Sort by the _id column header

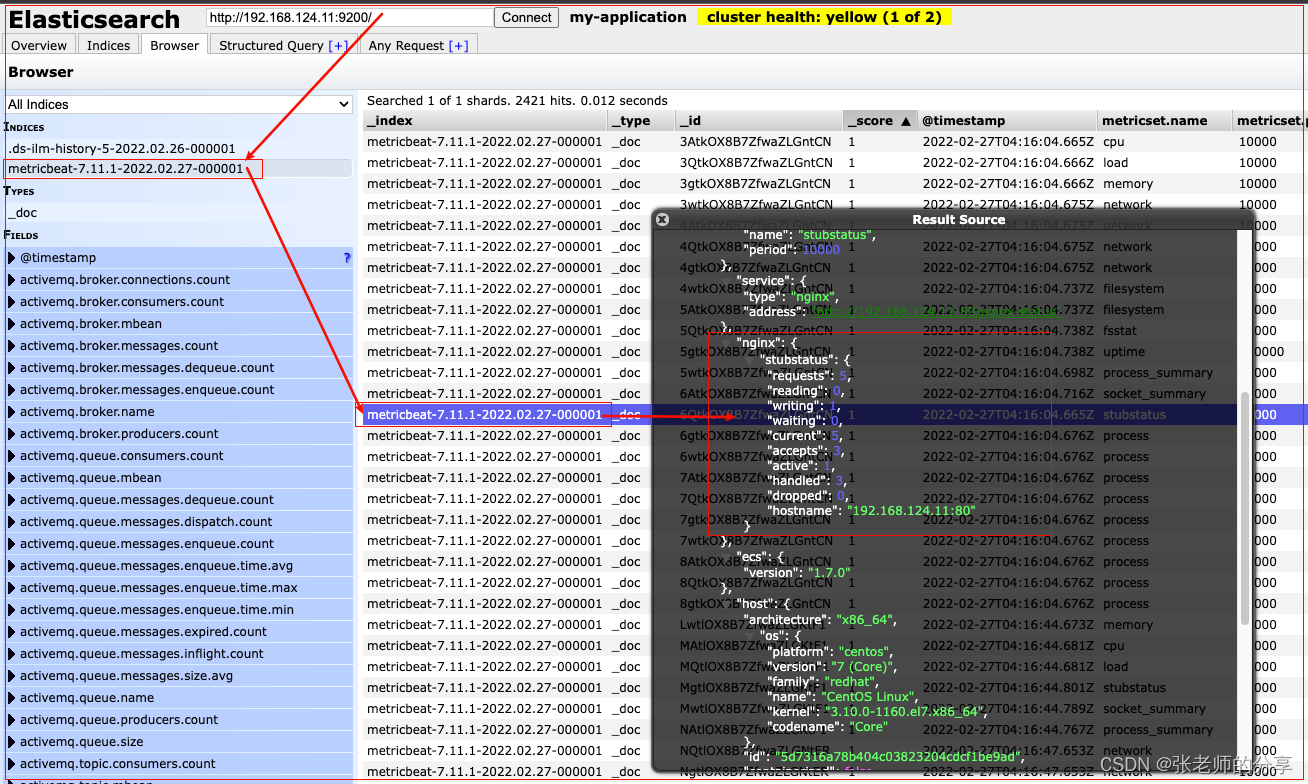point(758,121)
